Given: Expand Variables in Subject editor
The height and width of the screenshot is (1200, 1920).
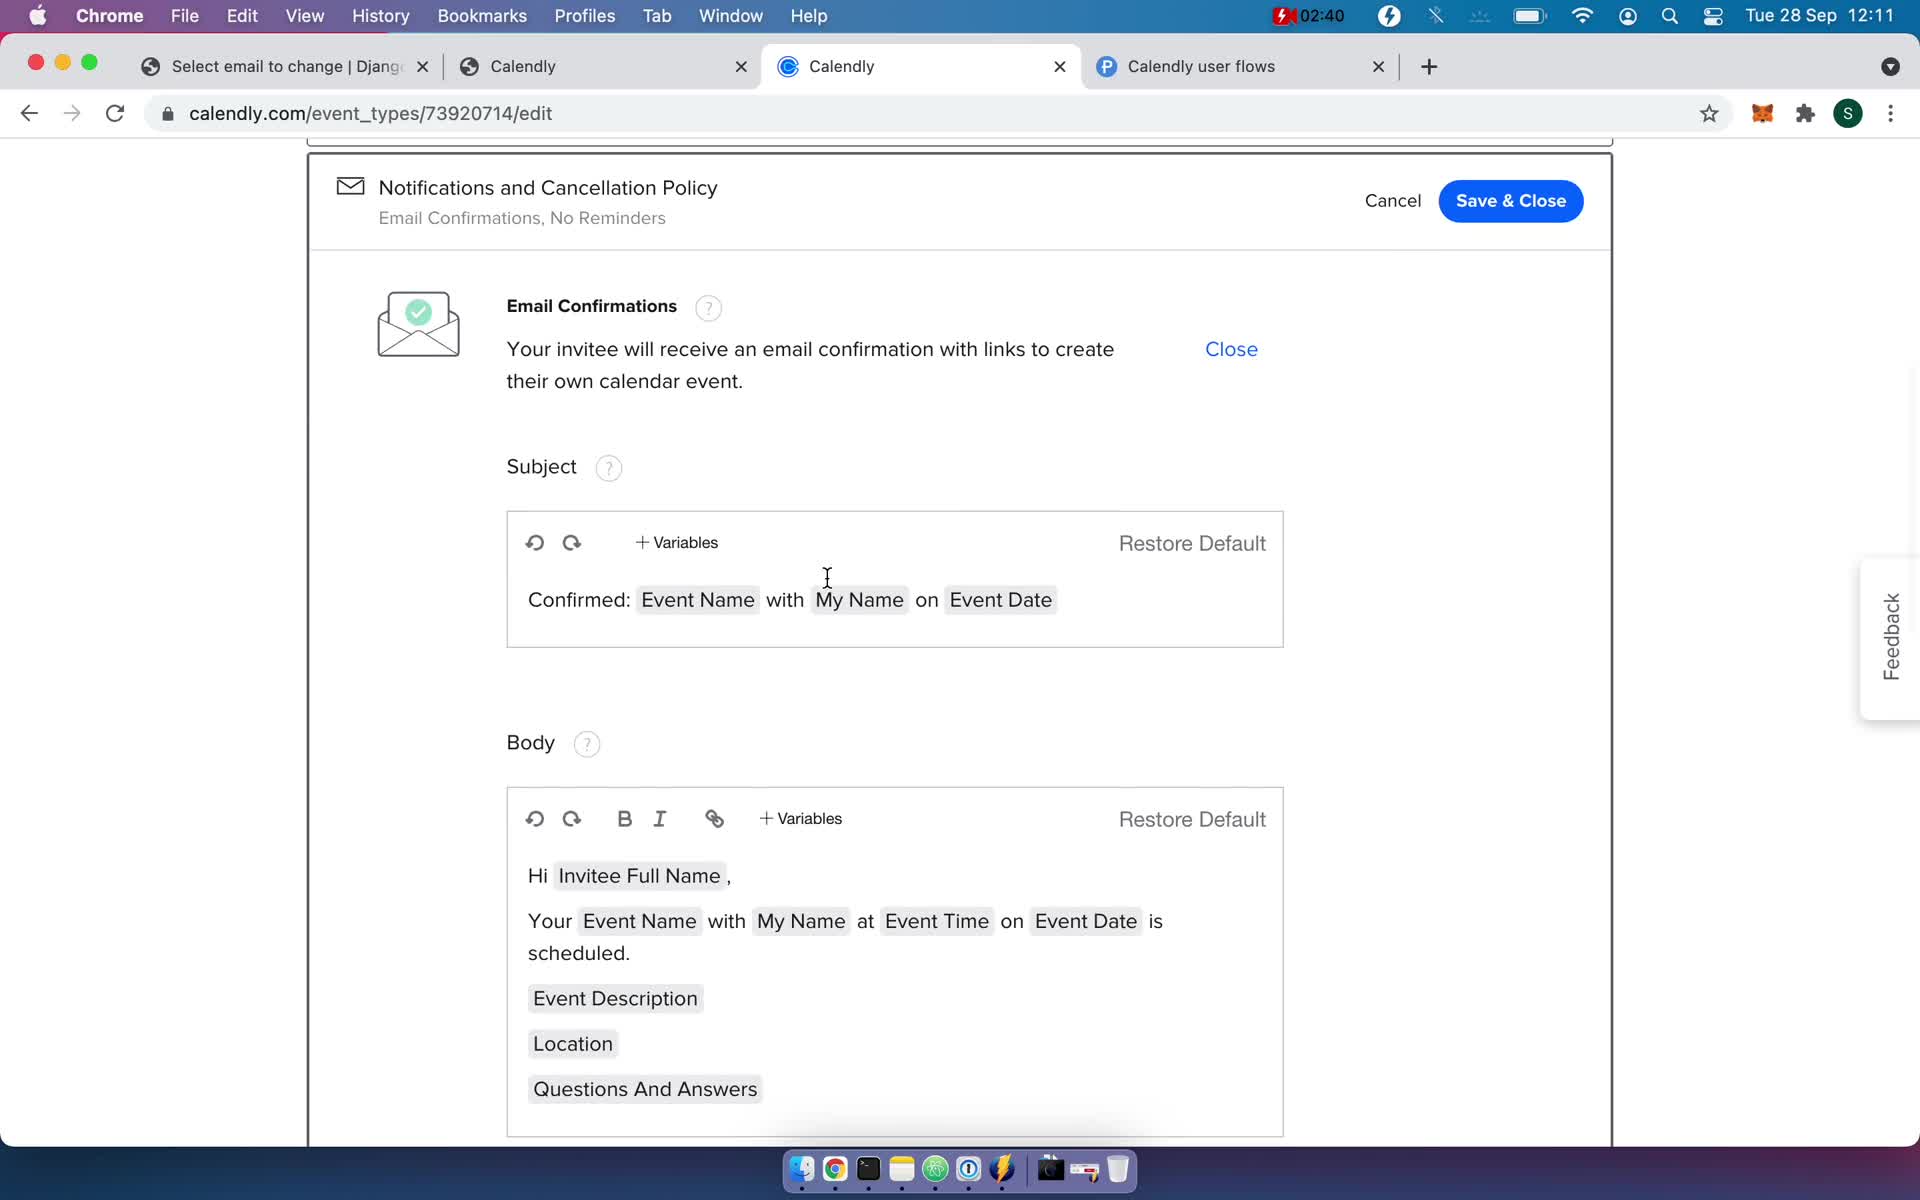Looking at the screenshot, I should coord(676,542).
